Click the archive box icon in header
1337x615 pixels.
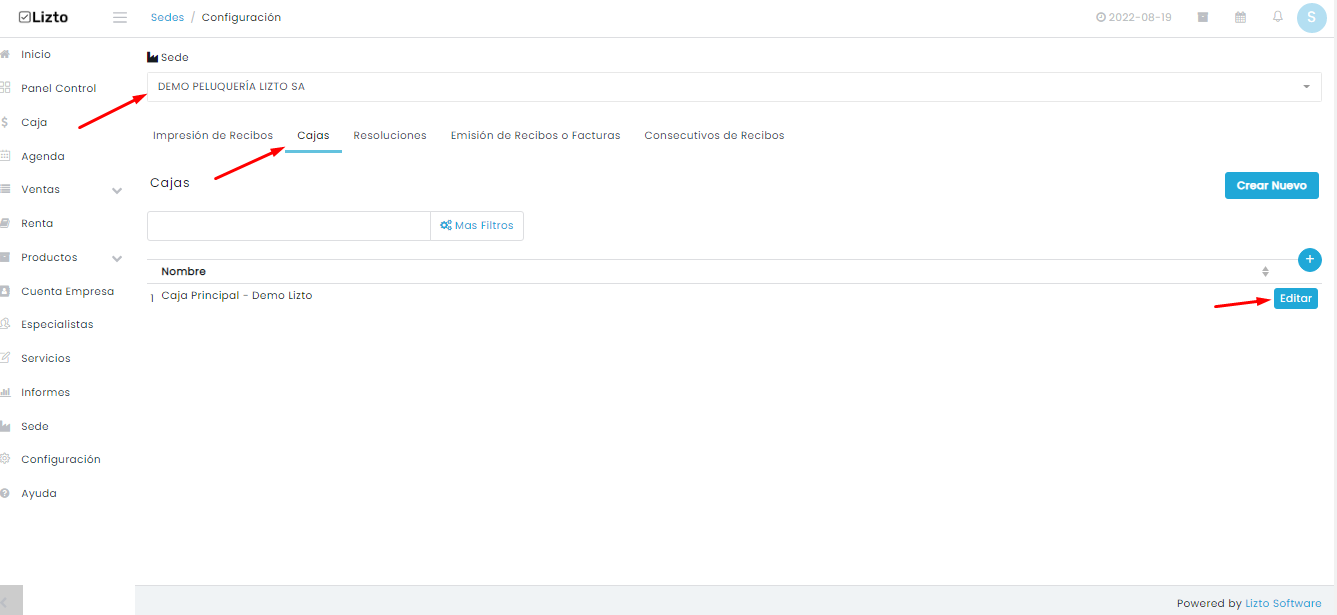(x=1203, y=17)
